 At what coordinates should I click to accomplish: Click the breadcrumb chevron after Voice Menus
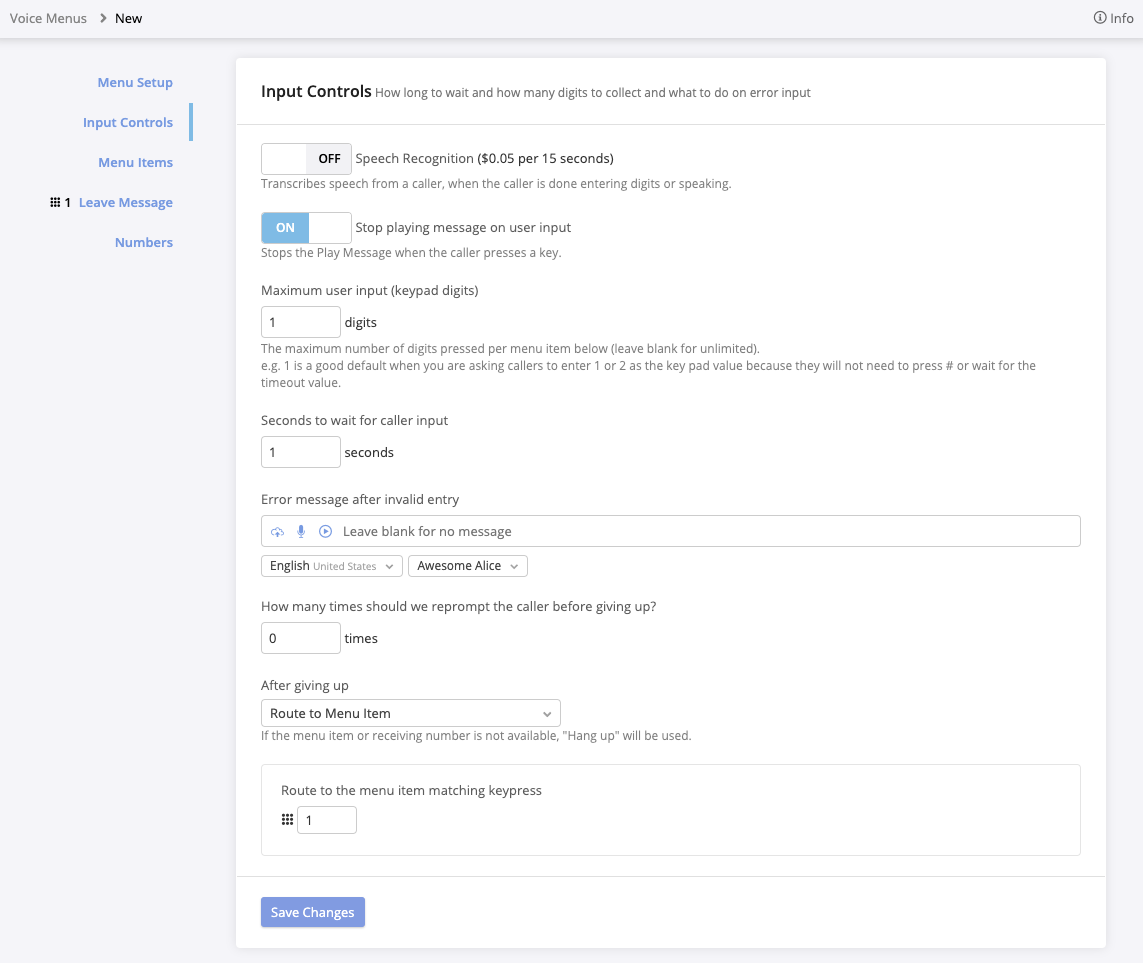102,18
